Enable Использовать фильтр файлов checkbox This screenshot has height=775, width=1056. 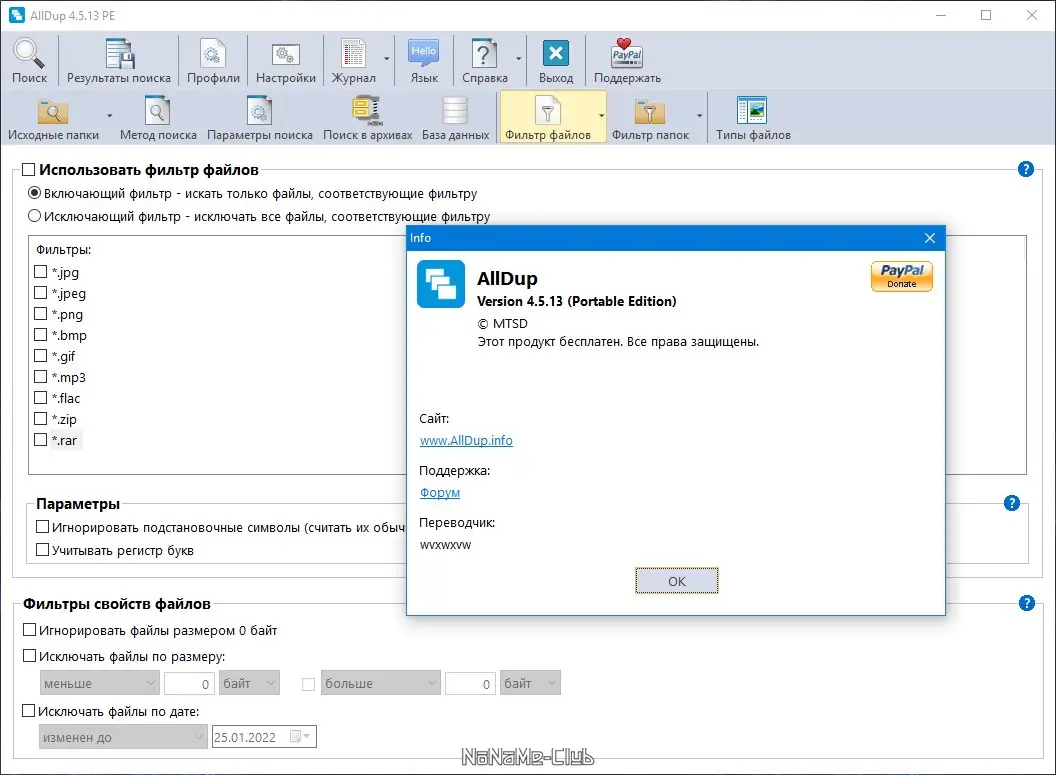(x=28, y=169)
